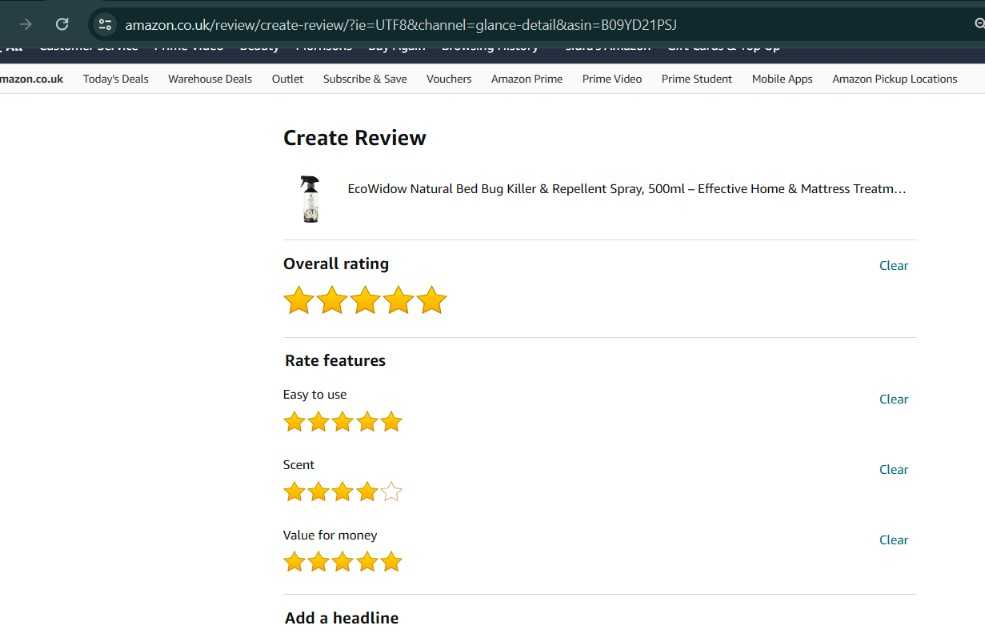Image resolution: width=985 pixels, height=638 pixels.
Task: Go to Amazon Prime
Action: [x=526, y=79]
